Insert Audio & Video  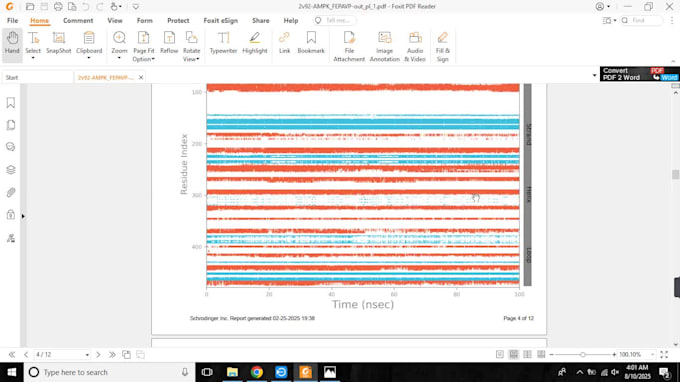coord(415,47)
